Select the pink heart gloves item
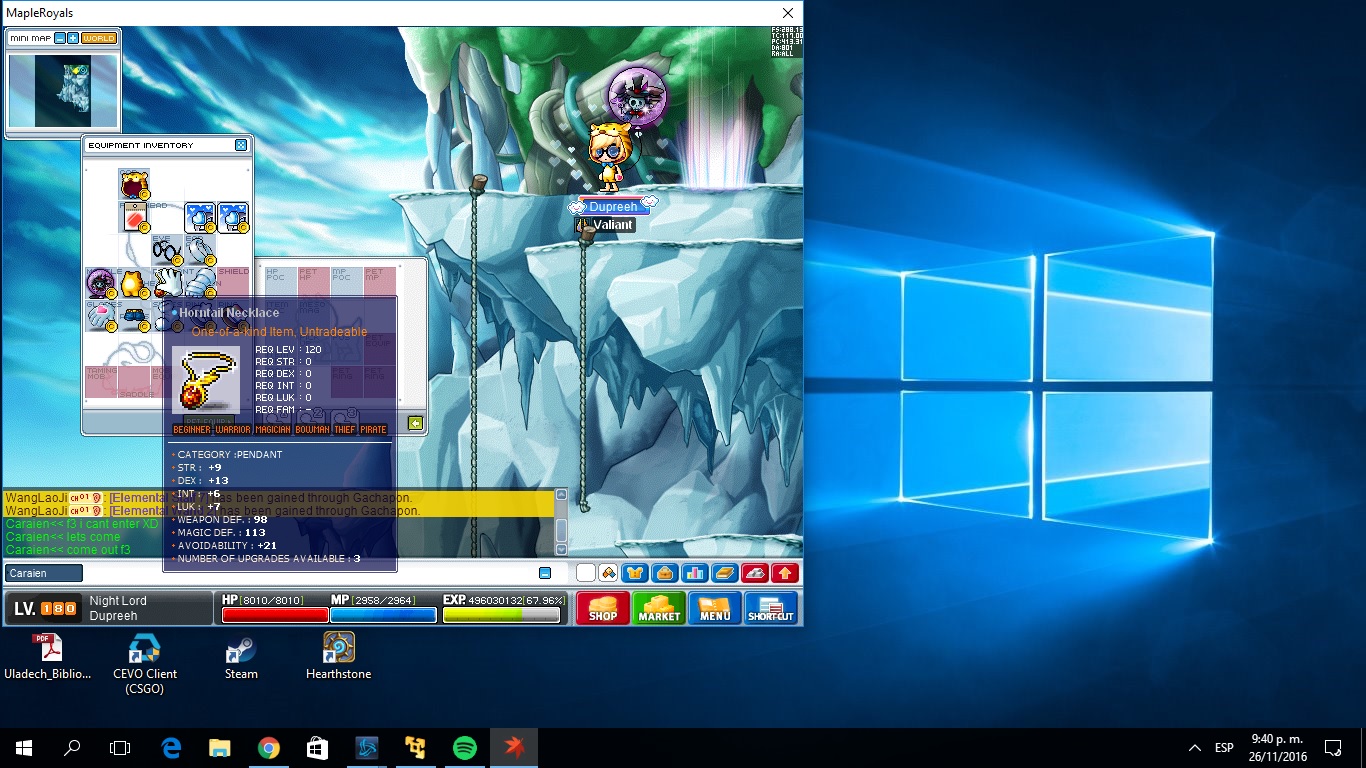 pos(101,316)
